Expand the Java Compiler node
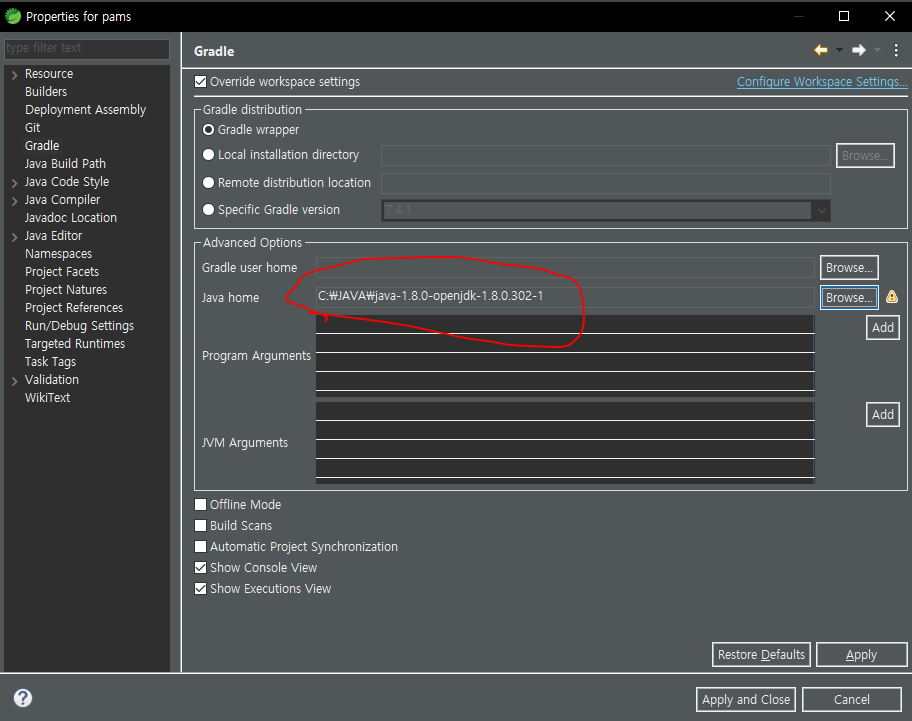912x721 pixels. click(x=15, y=201)
